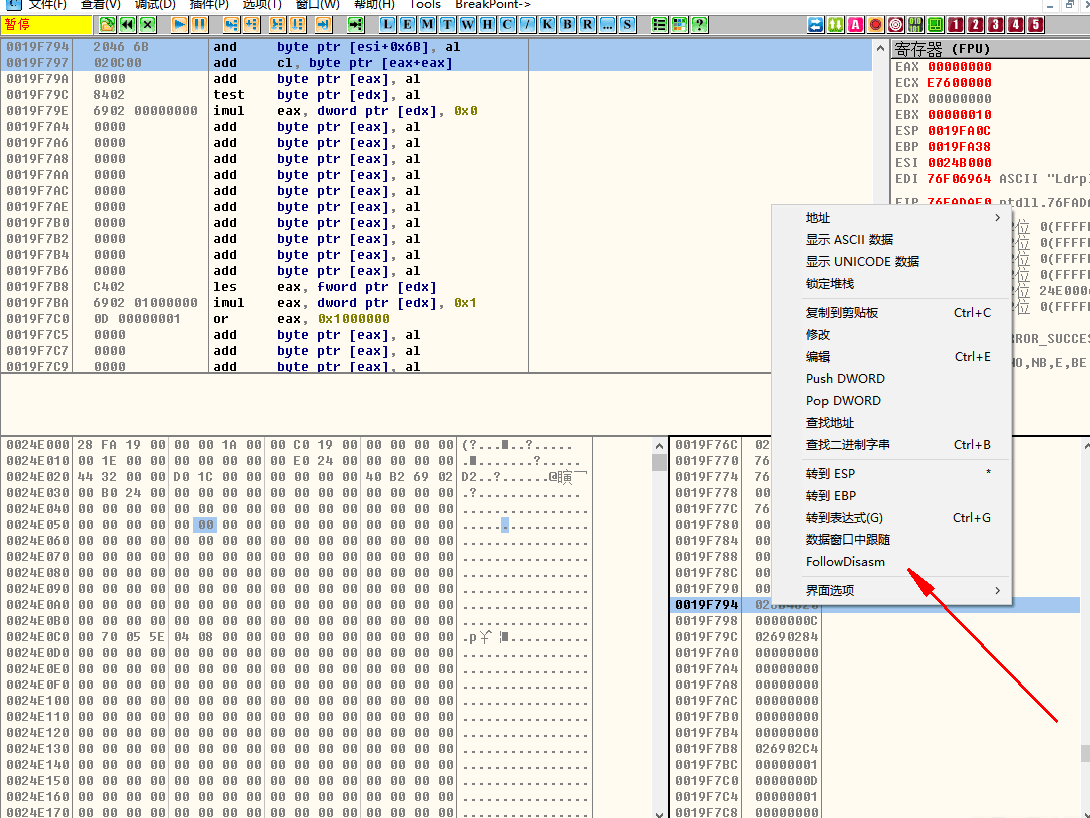Click the Step into toolbar icon
Screen dimensions: 1090x818
point(231,25)
